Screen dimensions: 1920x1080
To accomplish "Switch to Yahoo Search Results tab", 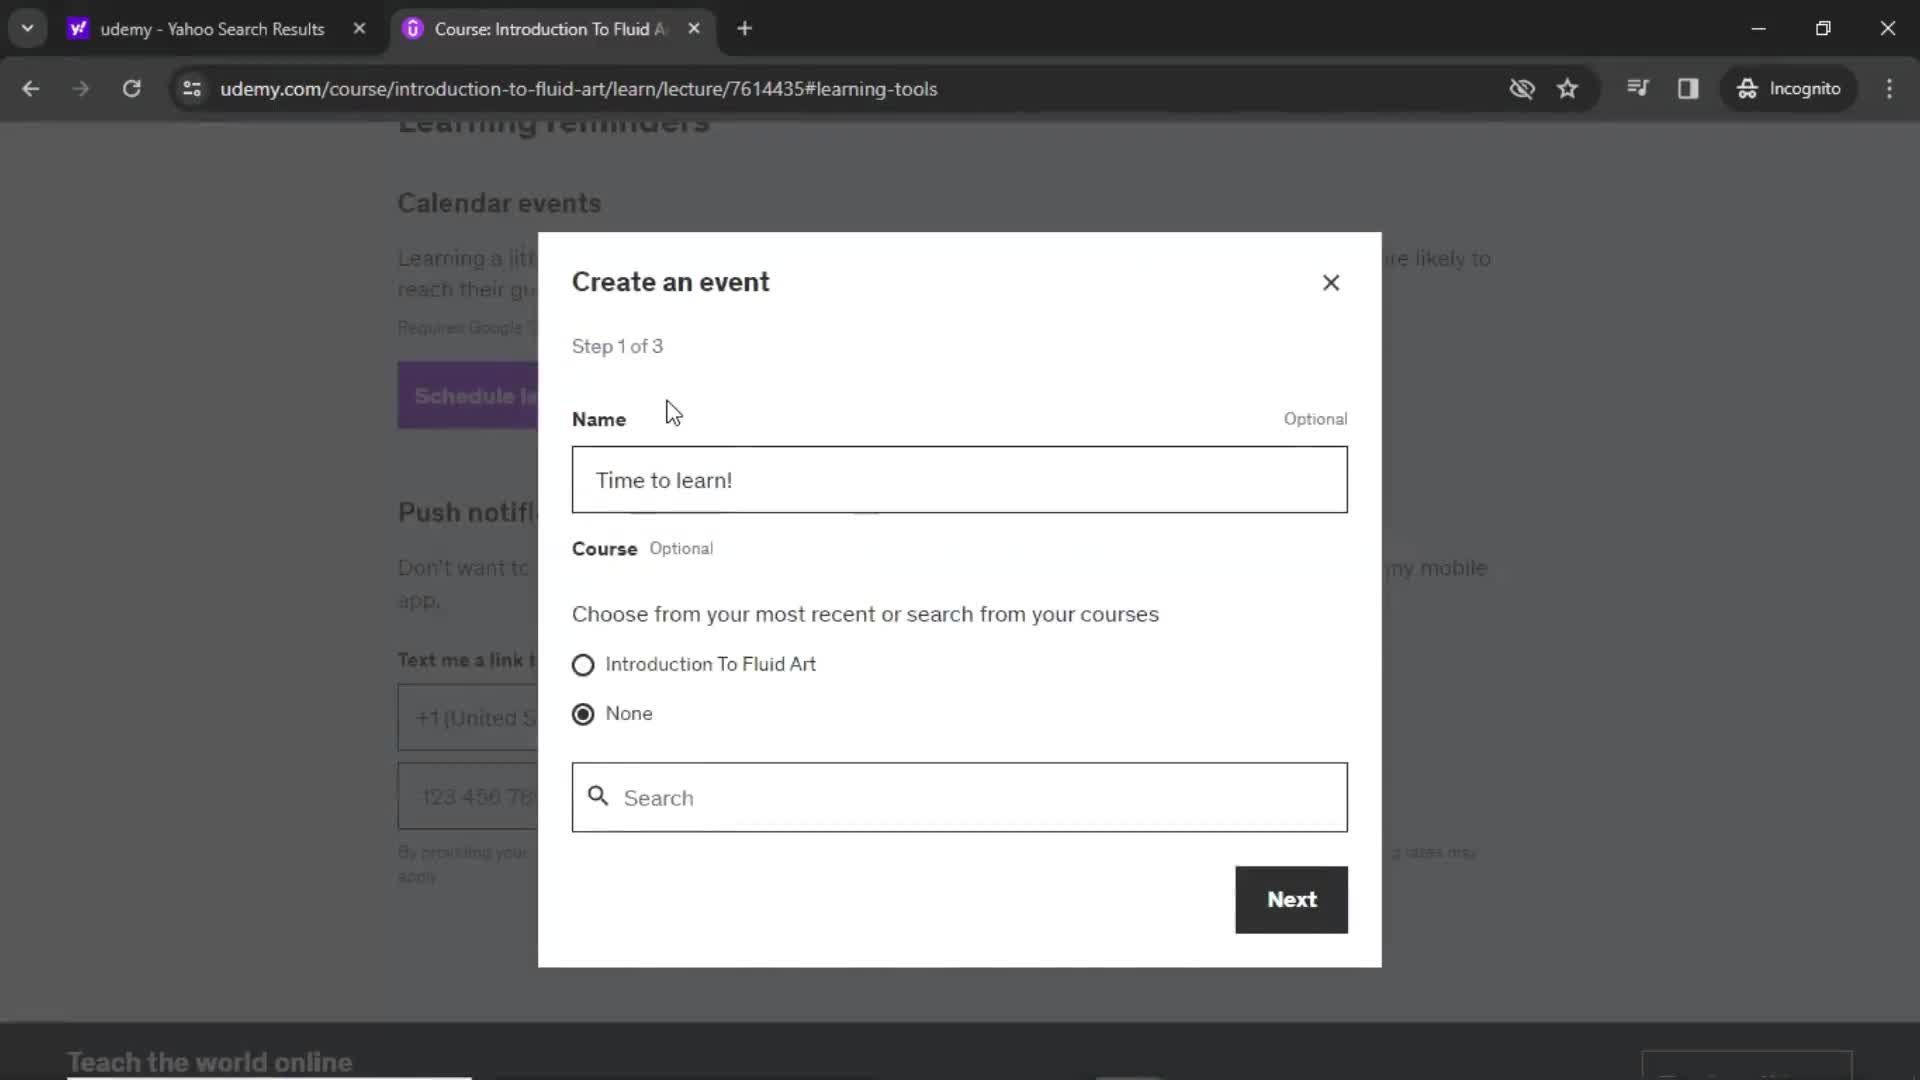I will (x=214, y=29).
